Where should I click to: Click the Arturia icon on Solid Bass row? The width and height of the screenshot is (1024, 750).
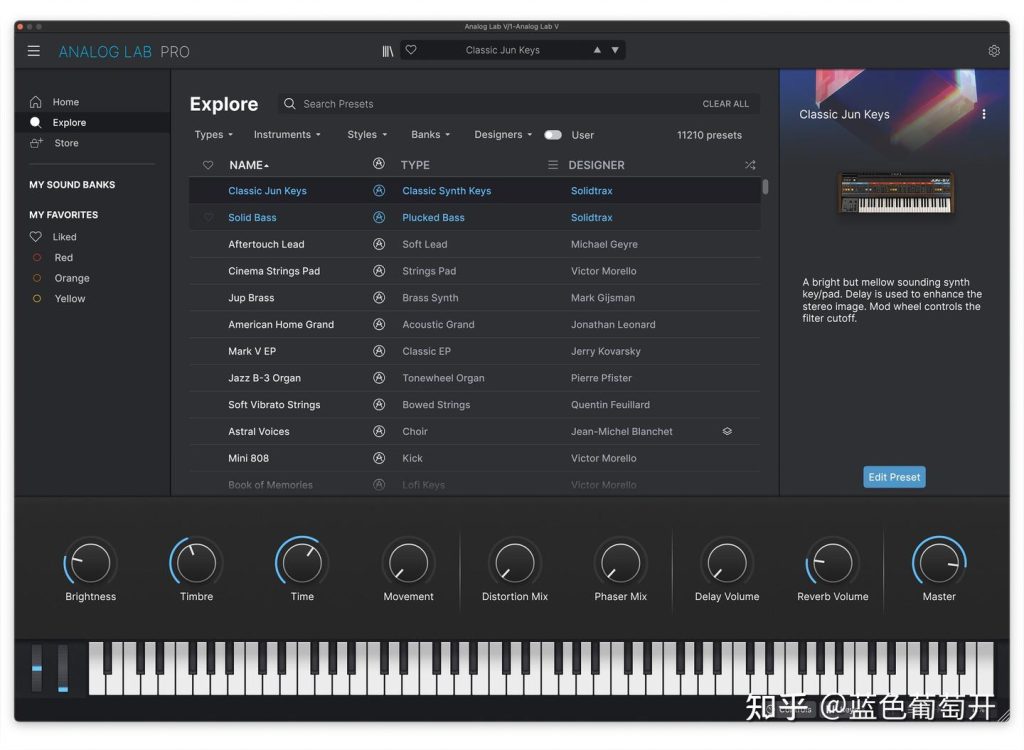(379, 218)
